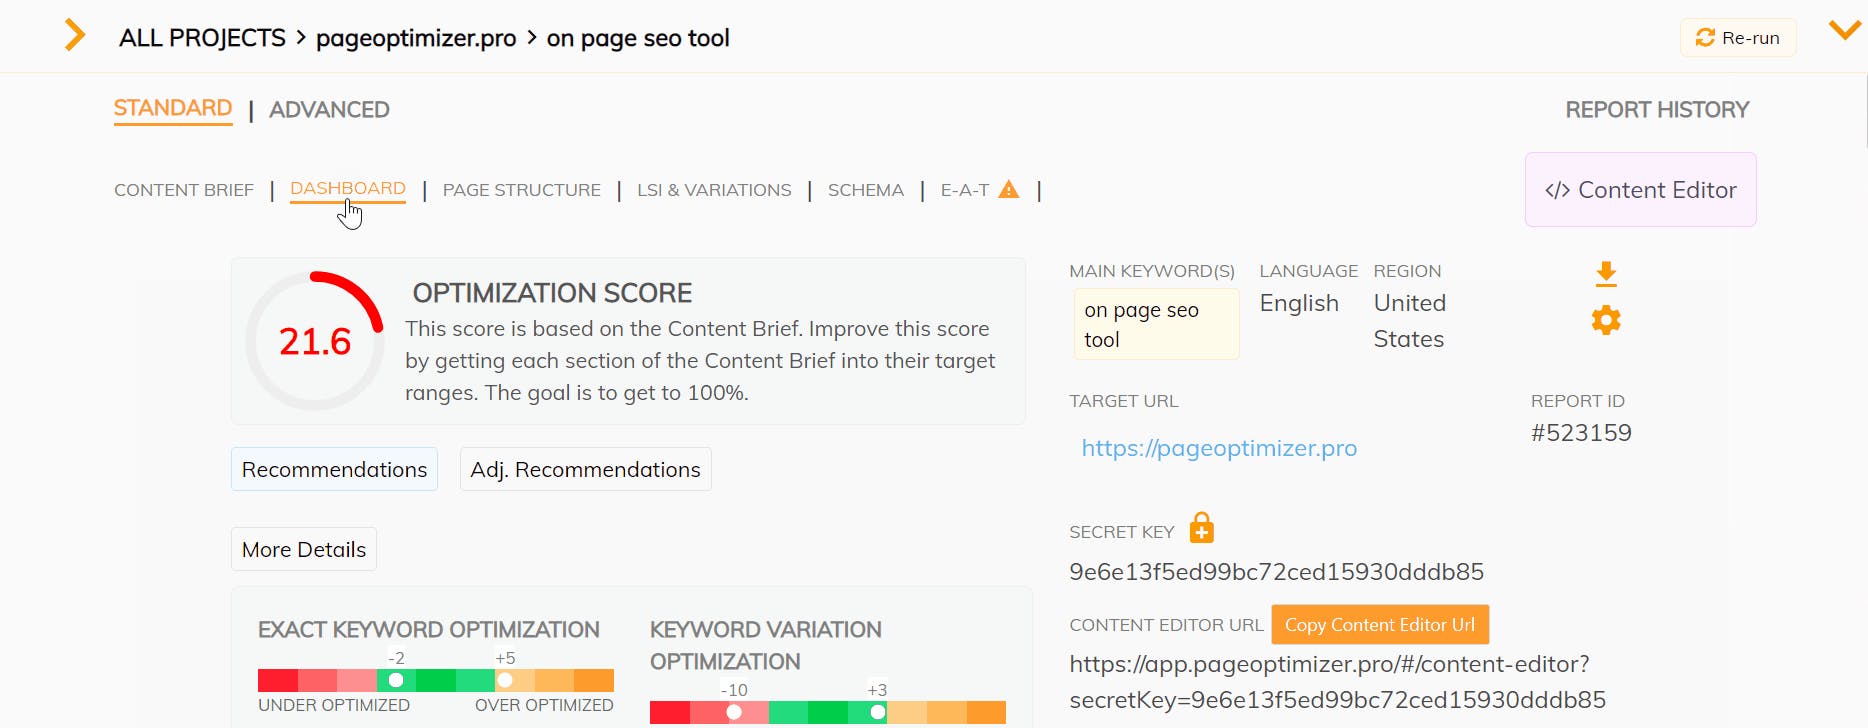
Task: Open report settings gear icon
Action: (x=1606, y=320)
